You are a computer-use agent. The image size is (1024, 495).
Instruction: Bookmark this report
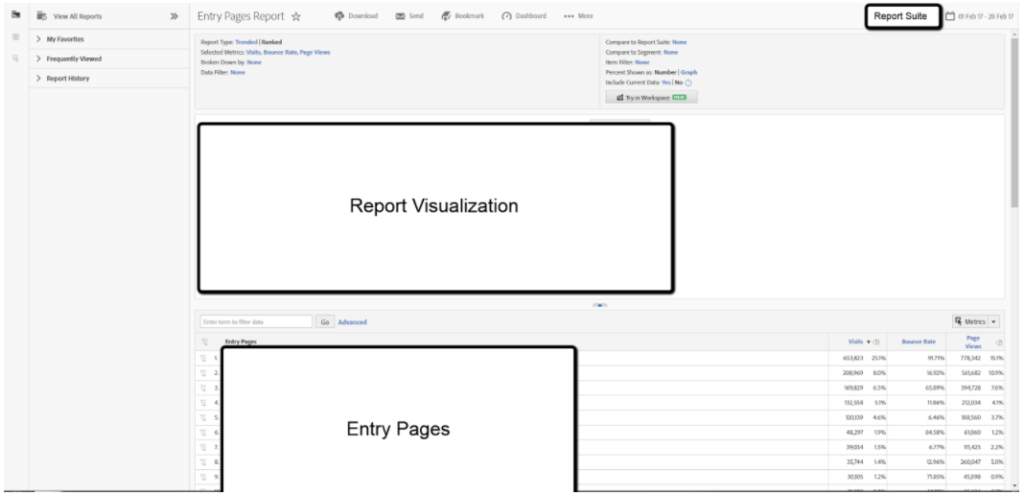(x=446, y=16)
